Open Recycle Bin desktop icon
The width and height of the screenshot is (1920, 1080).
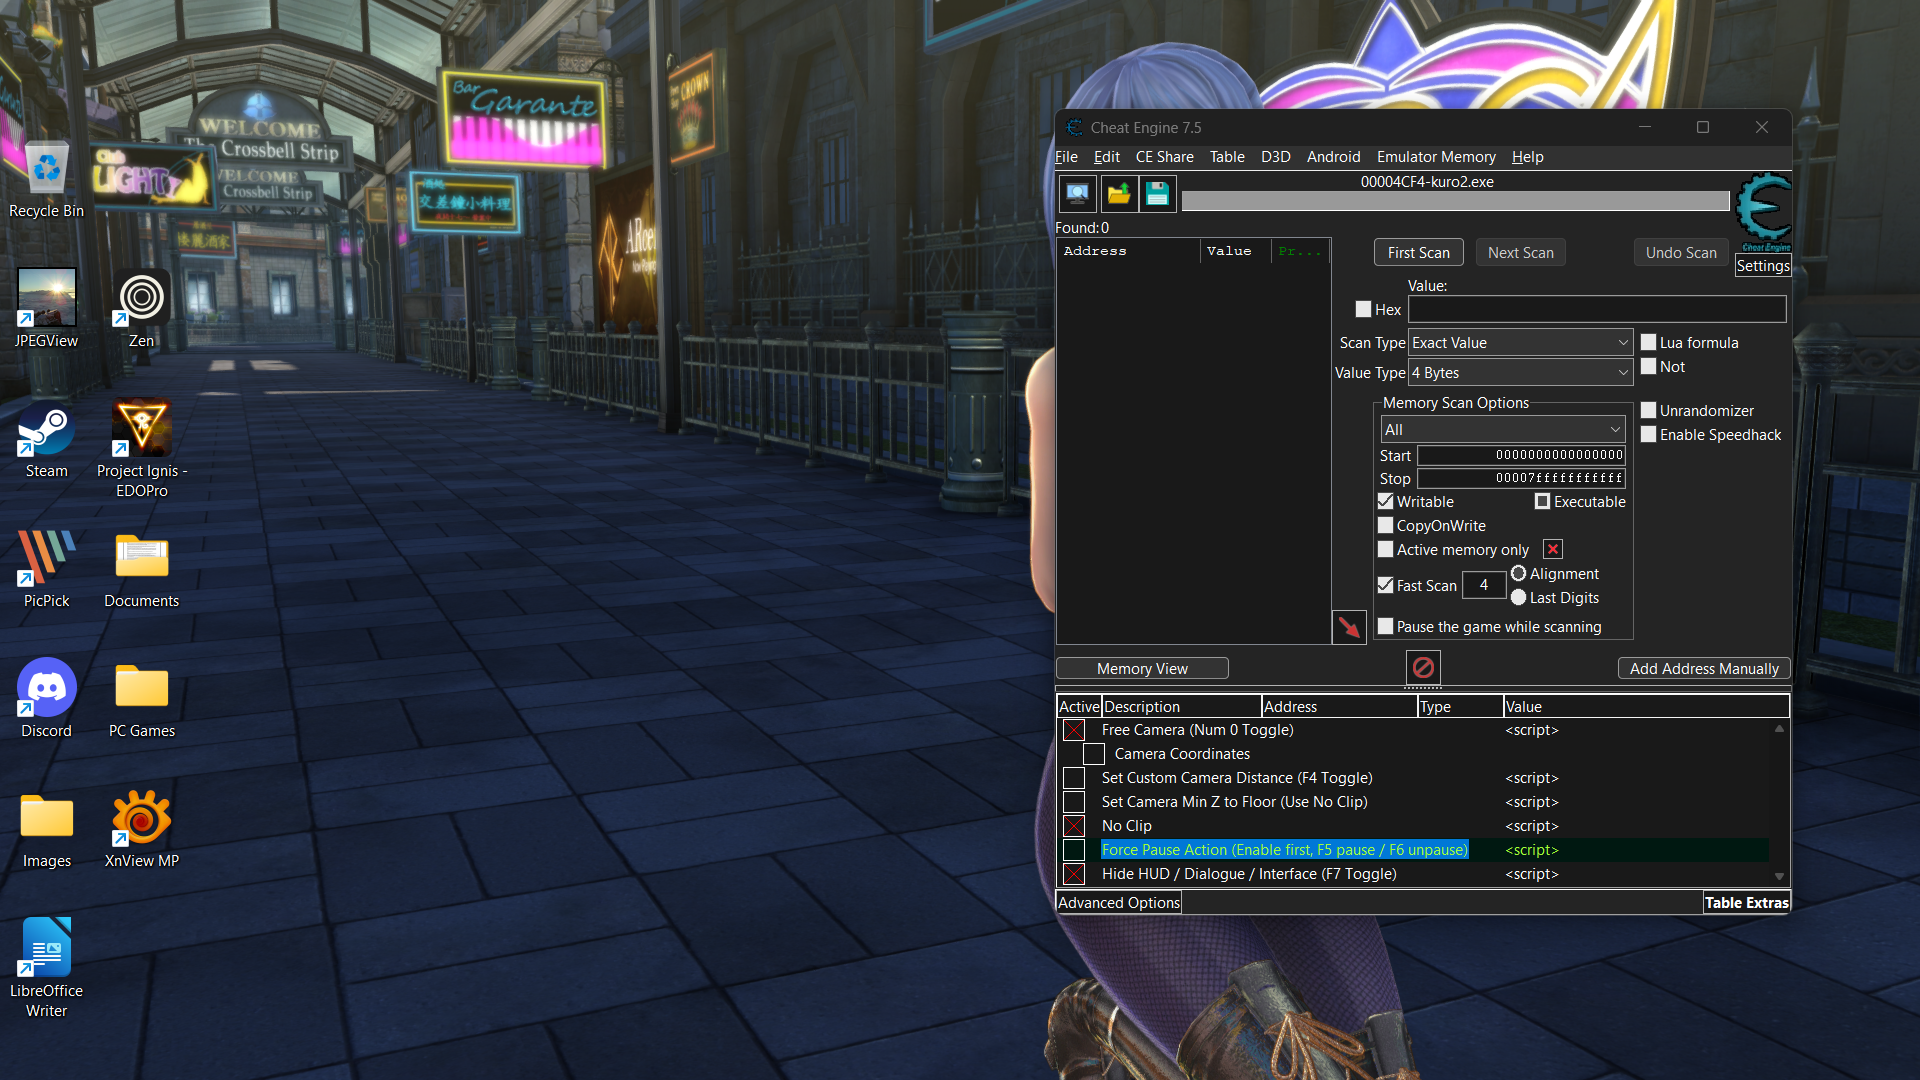pyautogui.click(x=46, y=180)
